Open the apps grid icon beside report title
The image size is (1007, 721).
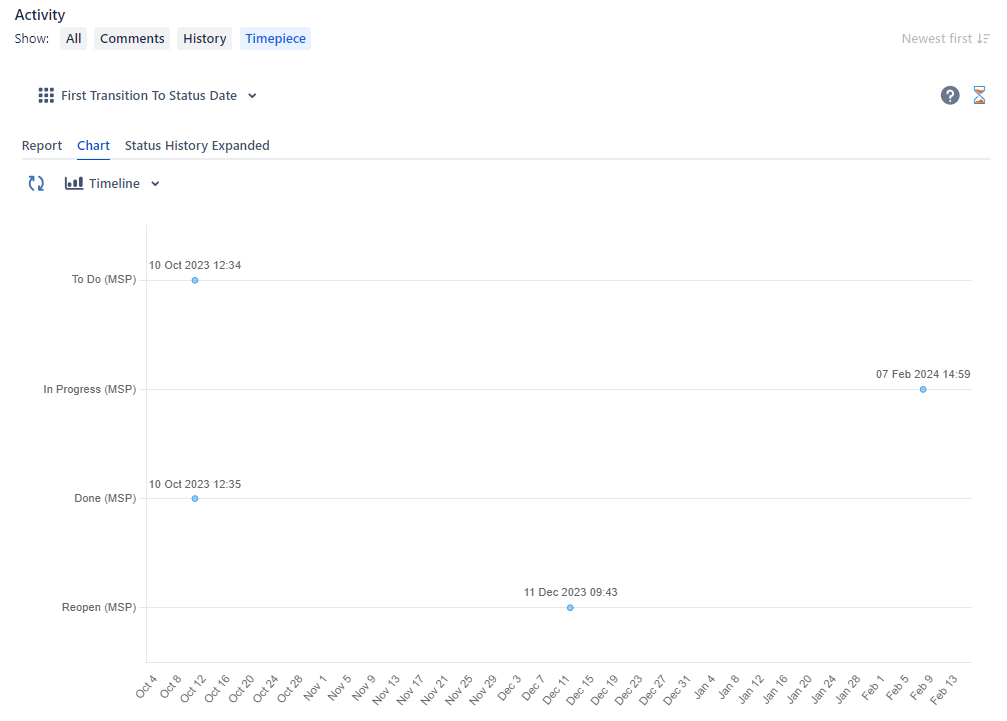pyautogui.click(x=45, y=95)
